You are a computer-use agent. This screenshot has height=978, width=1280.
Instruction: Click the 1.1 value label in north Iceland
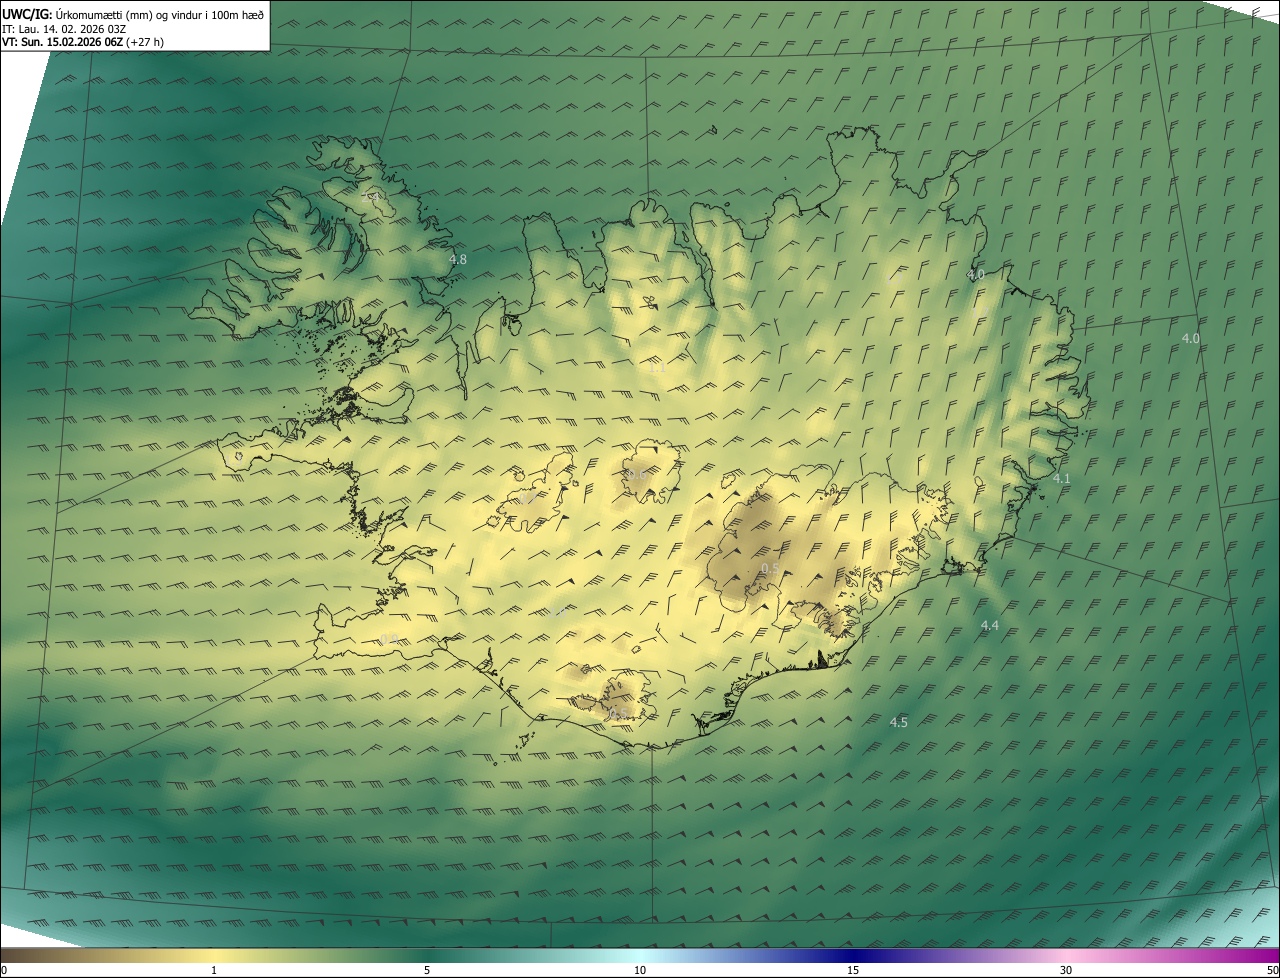pyautogui.click(x=657, y=368)
